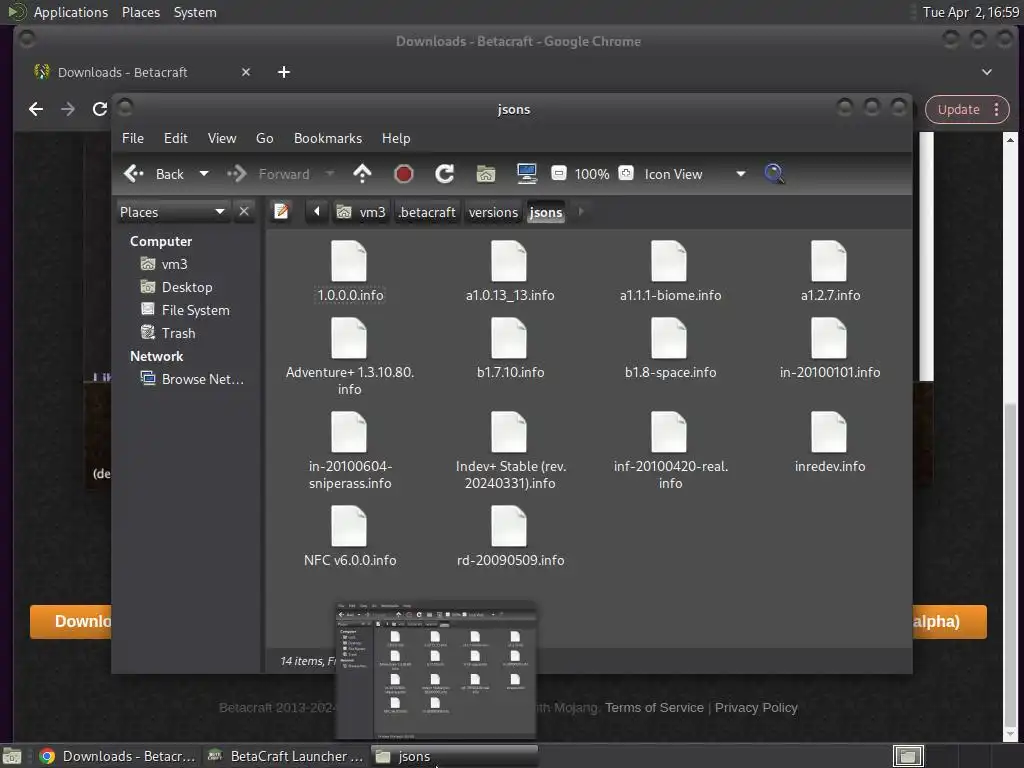Open the Back history dropdown arrow
Image resolution: width=1024 pixels, height=768 pixels.
[204, 174]
